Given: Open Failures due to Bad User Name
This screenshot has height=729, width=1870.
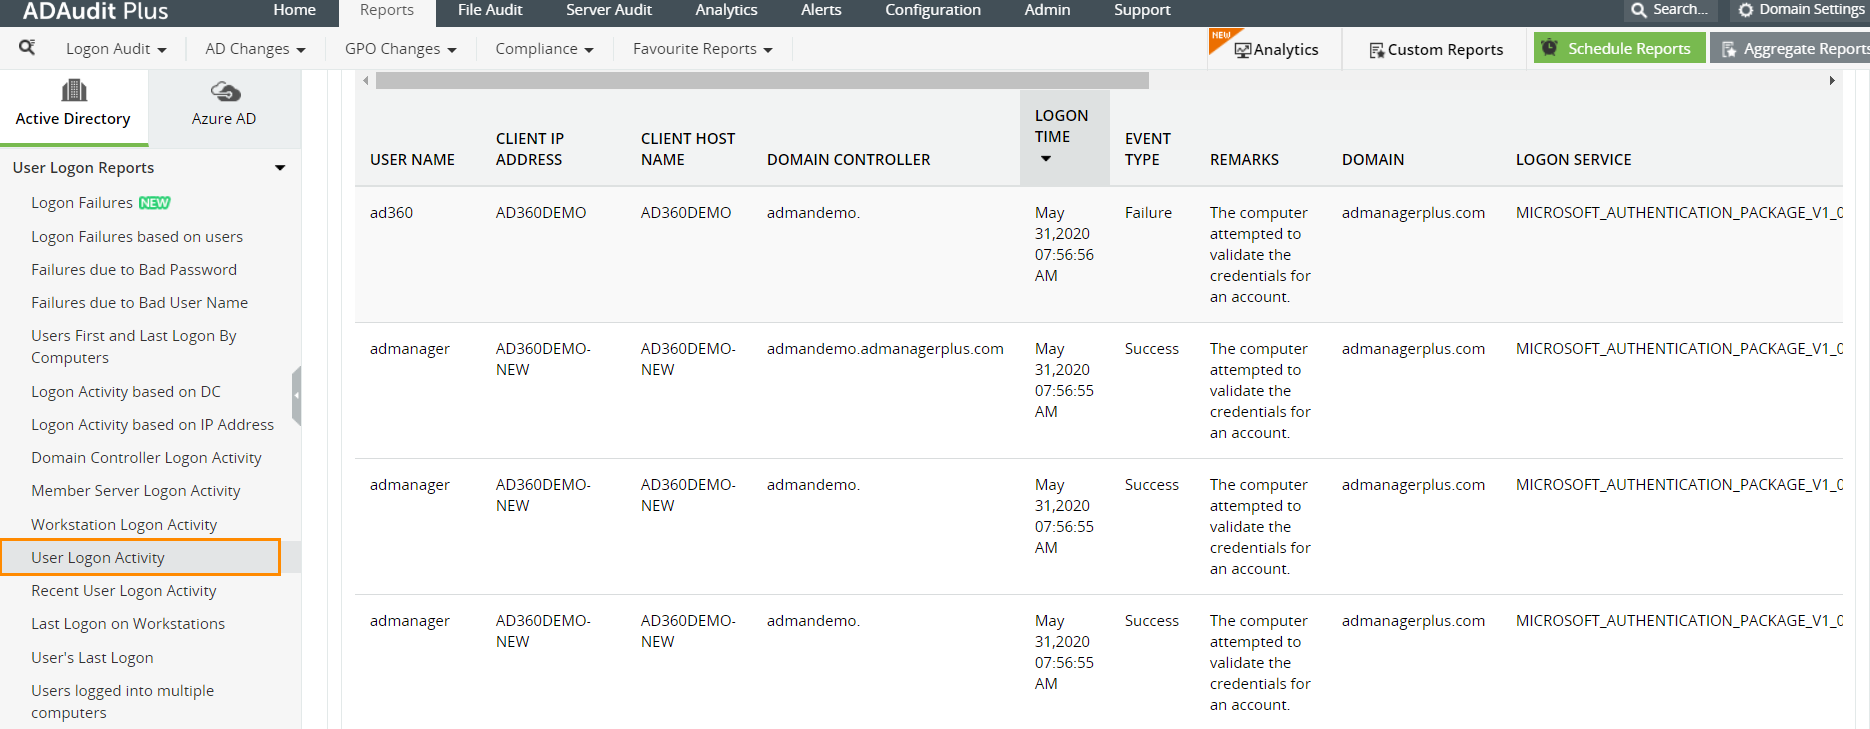Looking at the screenshot, I should pyautogui.click(x=139, y=303).
